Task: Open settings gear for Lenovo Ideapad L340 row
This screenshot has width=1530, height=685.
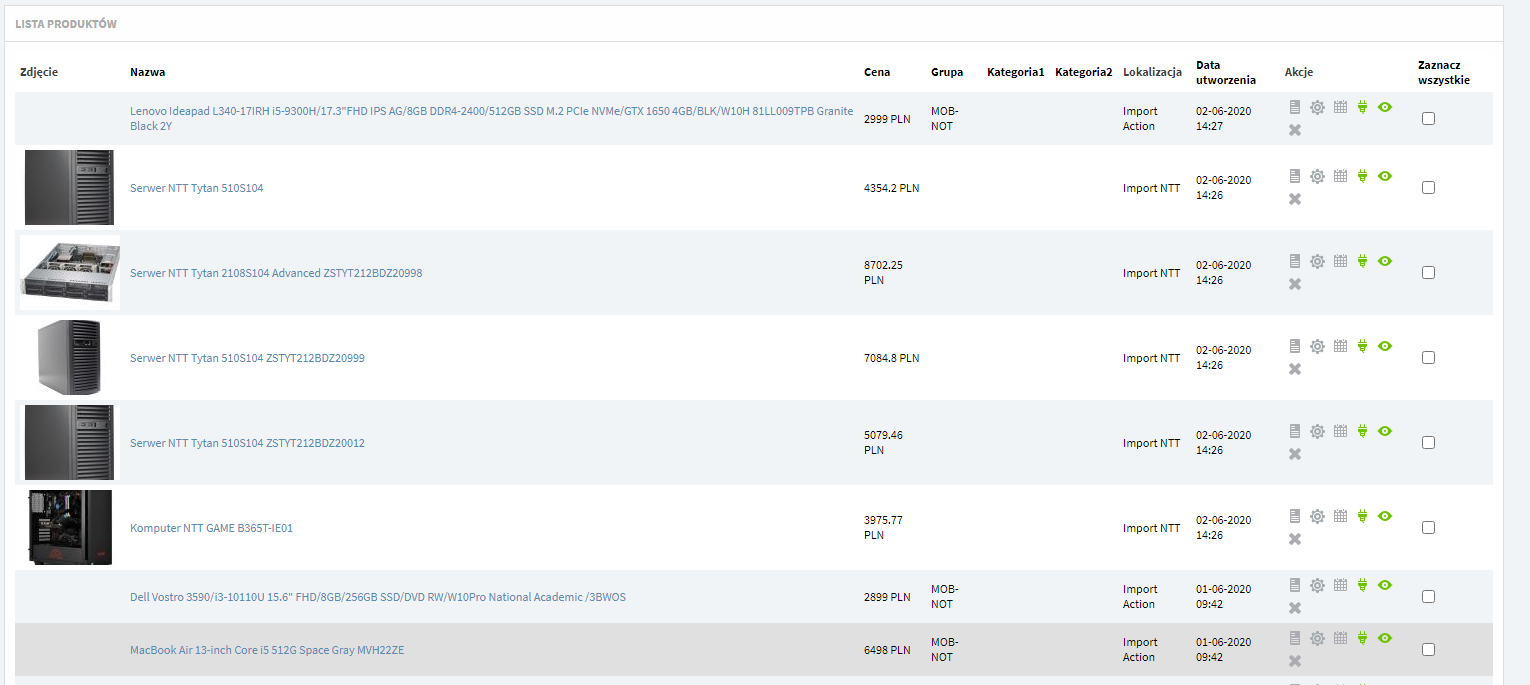Action: coord(1317,107)
